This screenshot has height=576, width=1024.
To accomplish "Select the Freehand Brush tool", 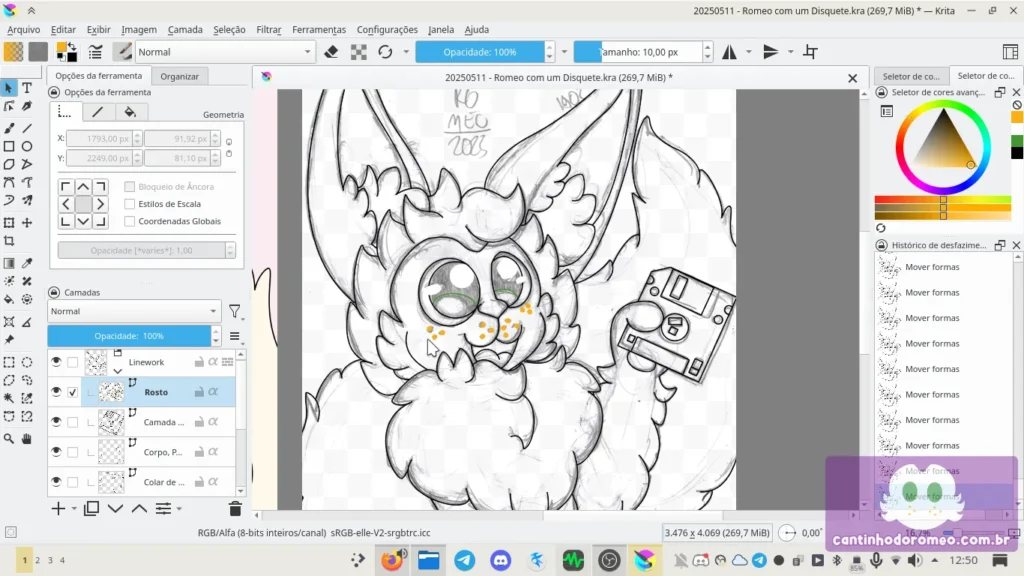I will (9, 129).
